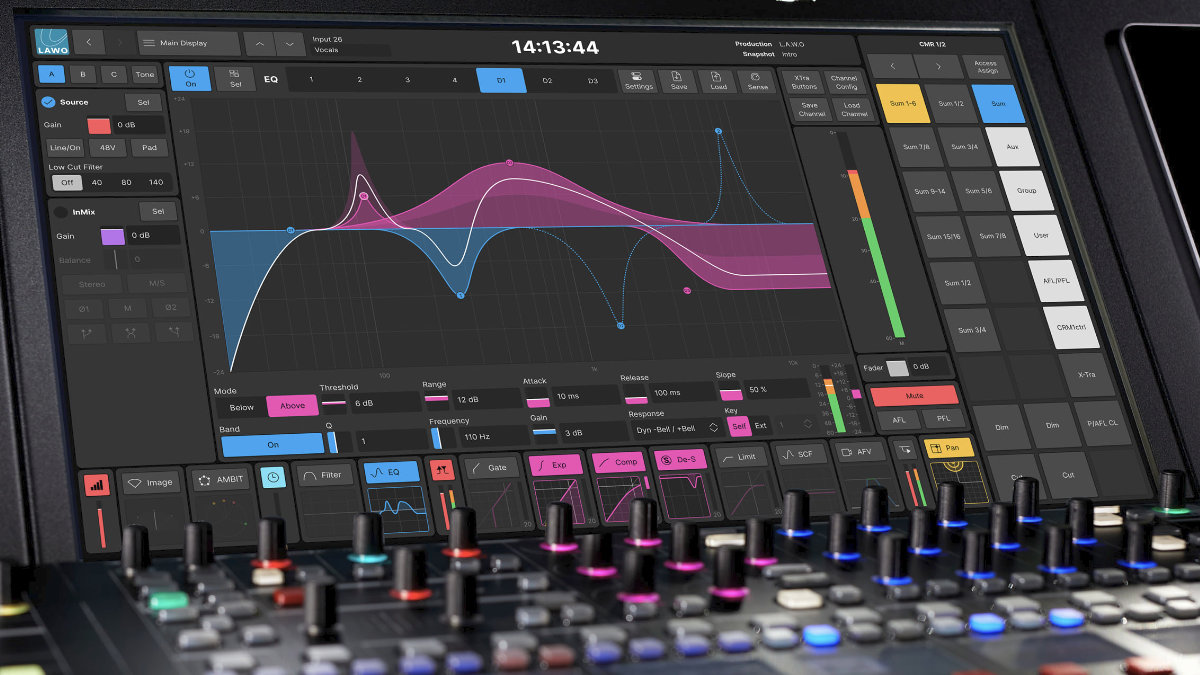Image resolution: width=1200 pixels, height=675 pixels.
Task: Open the Main Display menu
Action: point(189,44)
